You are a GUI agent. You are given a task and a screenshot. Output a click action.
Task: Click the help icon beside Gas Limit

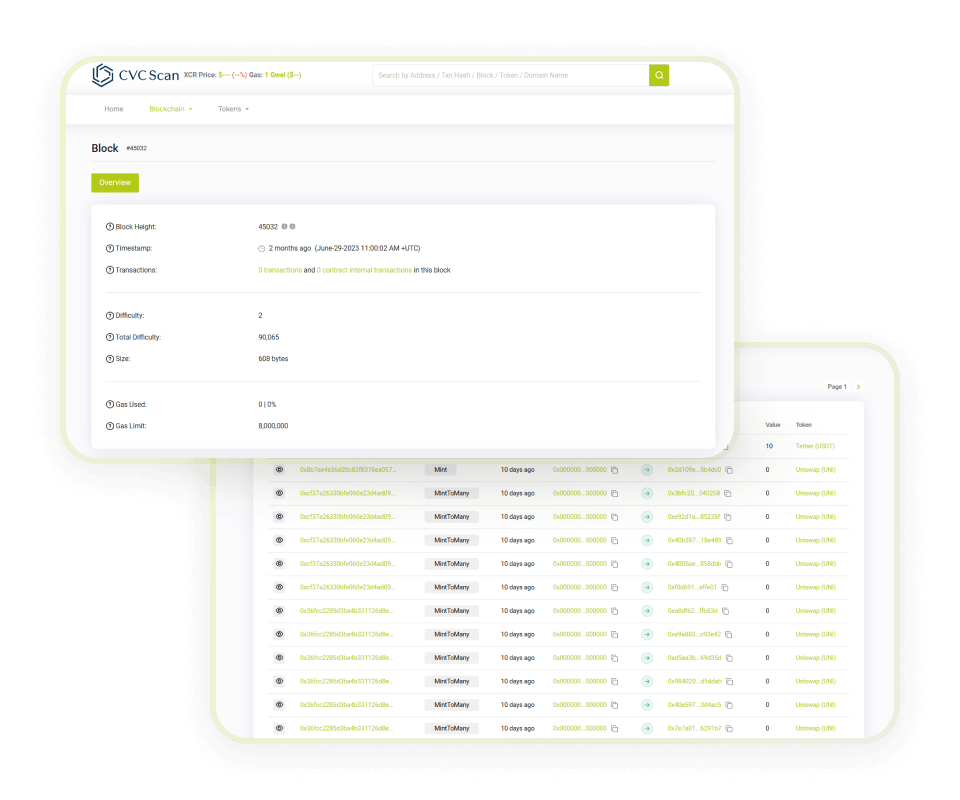pos(109,426)
